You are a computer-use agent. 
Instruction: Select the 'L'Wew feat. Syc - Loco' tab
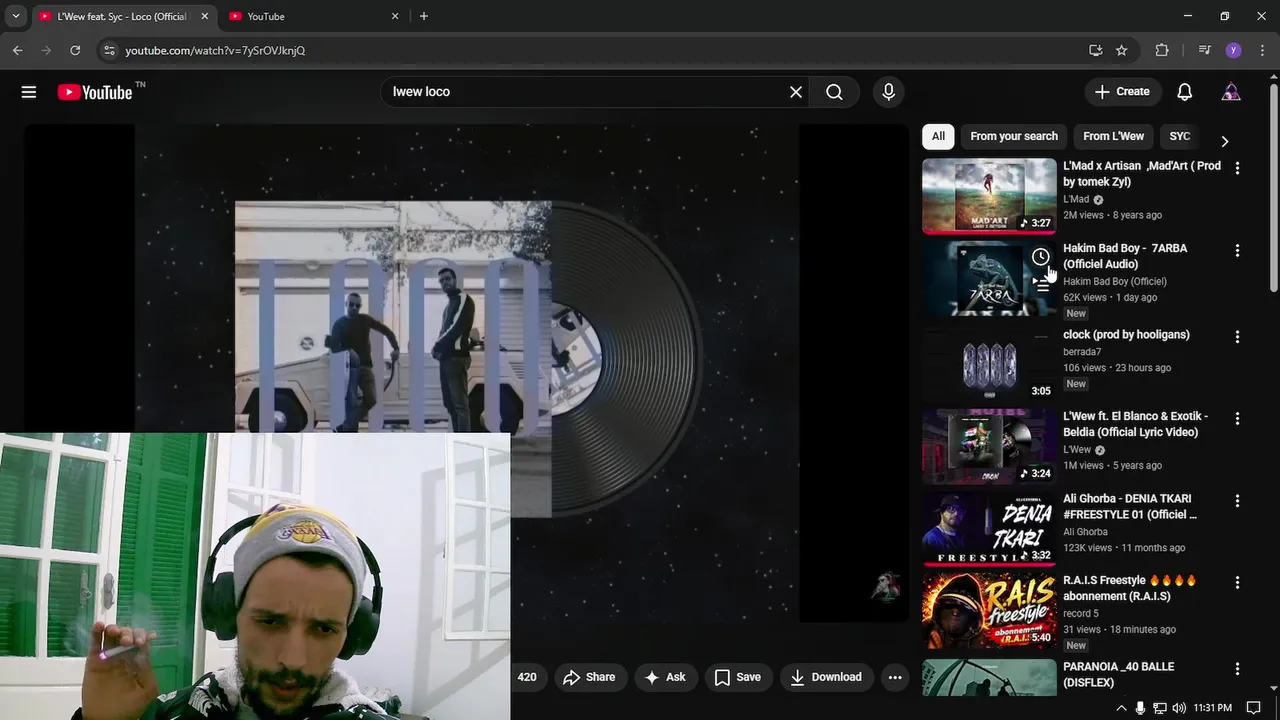tap(122, 16)
